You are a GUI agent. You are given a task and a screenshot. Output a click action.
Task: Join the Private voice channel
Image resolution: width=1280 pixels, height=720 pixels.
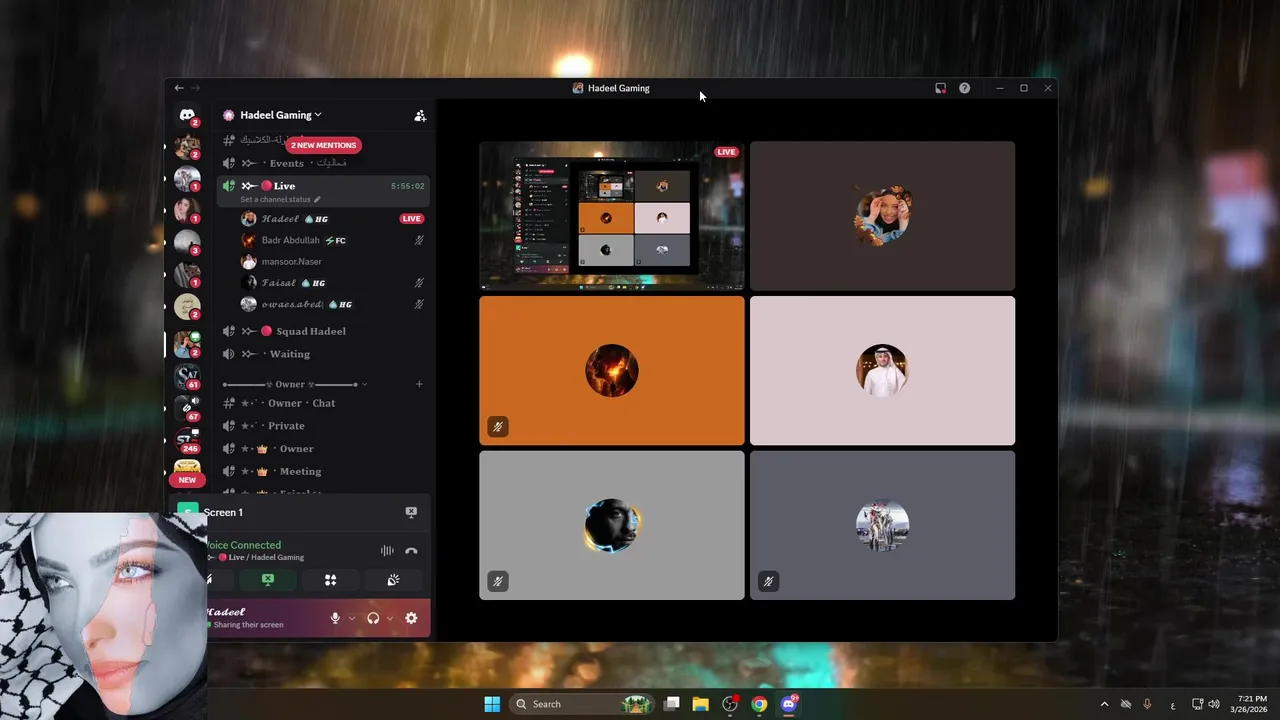[x=324, y=426]
